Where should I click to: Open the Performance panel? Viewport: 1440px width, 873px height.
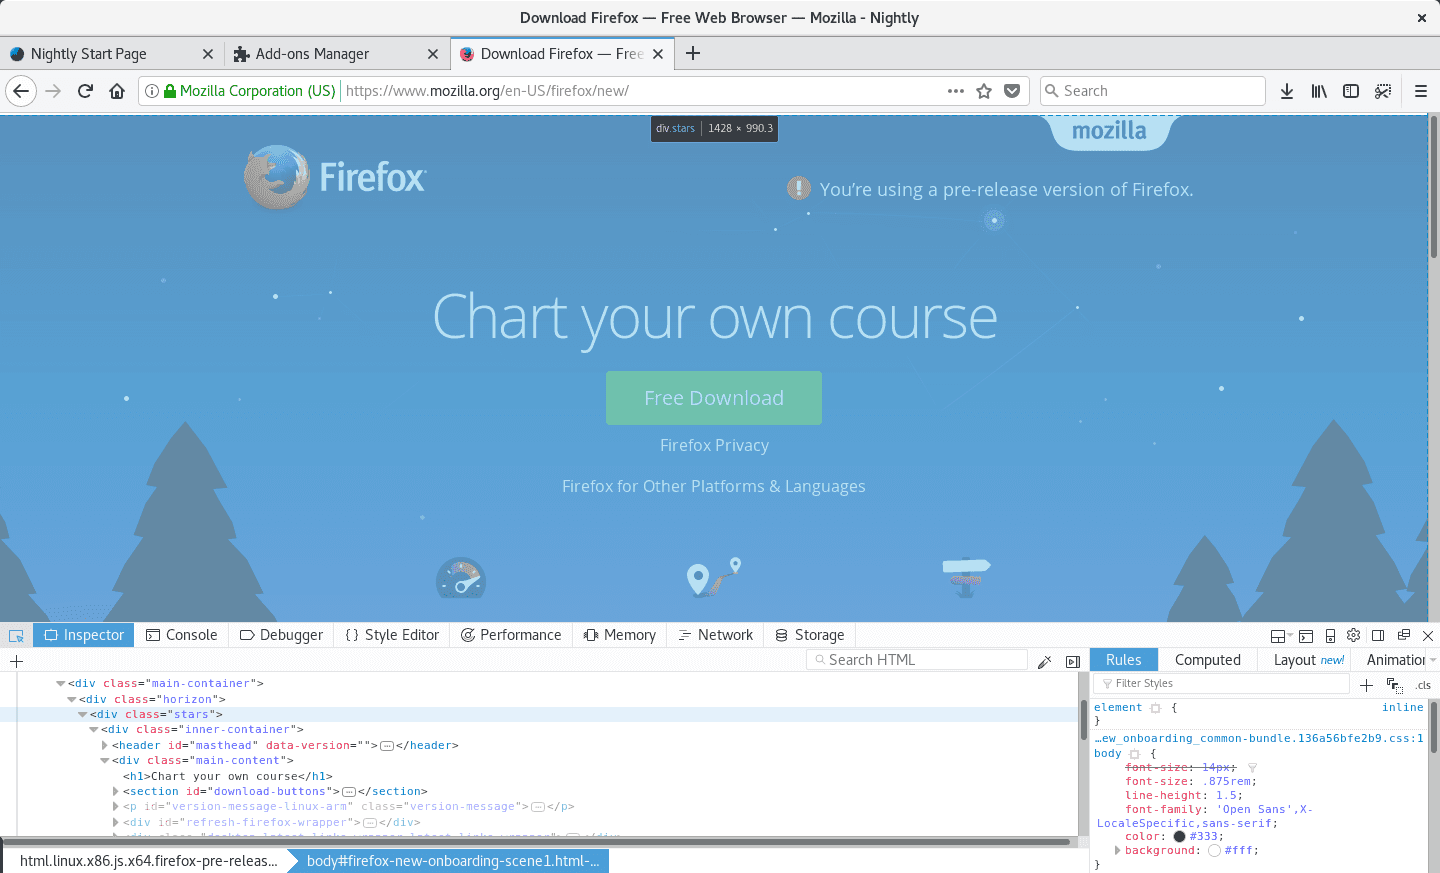[x=511, y=635]
